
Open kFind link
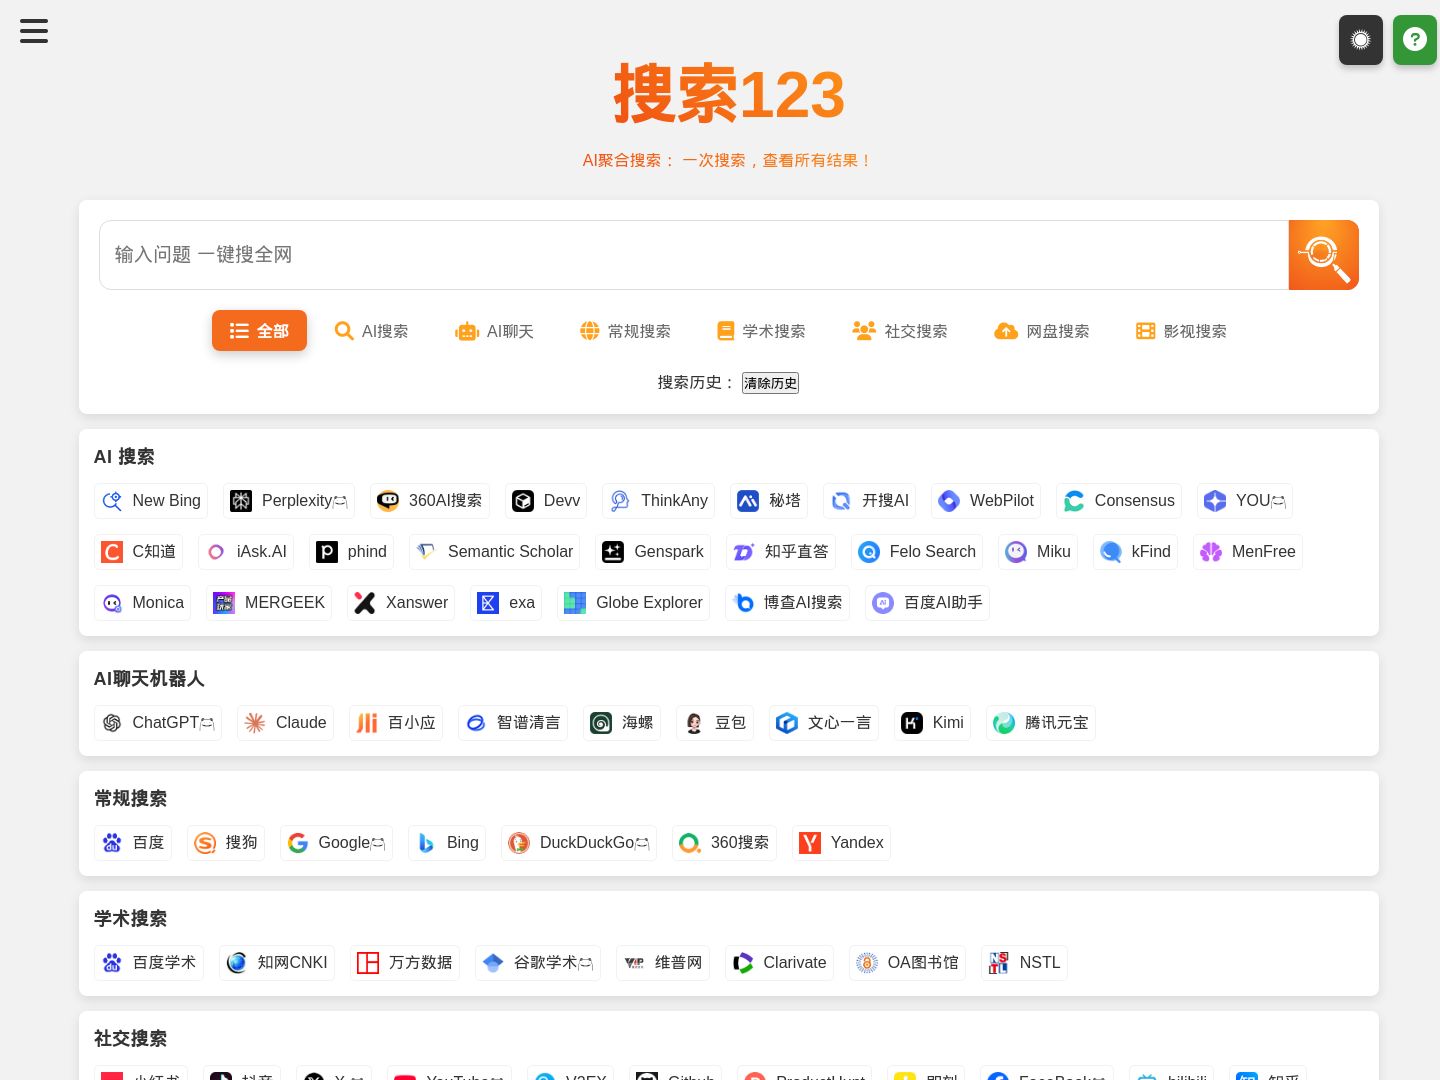(1135, 552)
